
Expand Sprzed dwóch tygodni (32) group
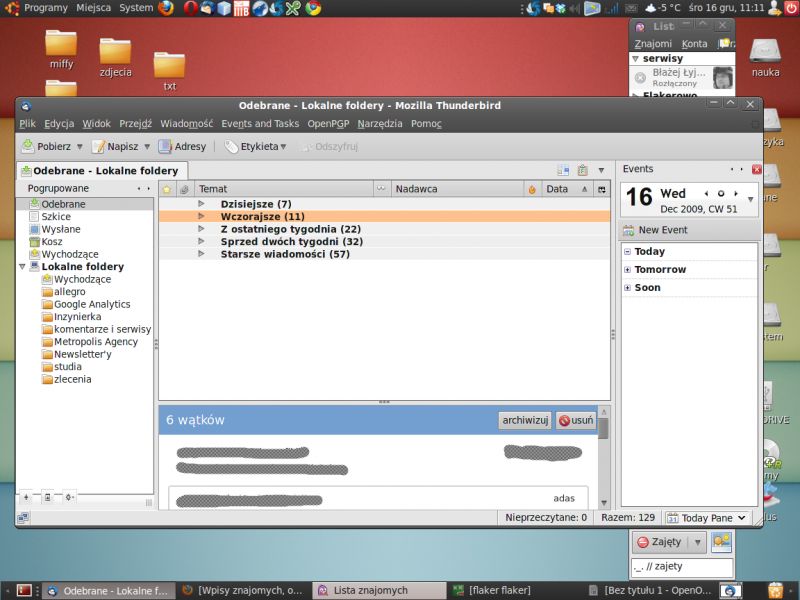tap(201, 241)
